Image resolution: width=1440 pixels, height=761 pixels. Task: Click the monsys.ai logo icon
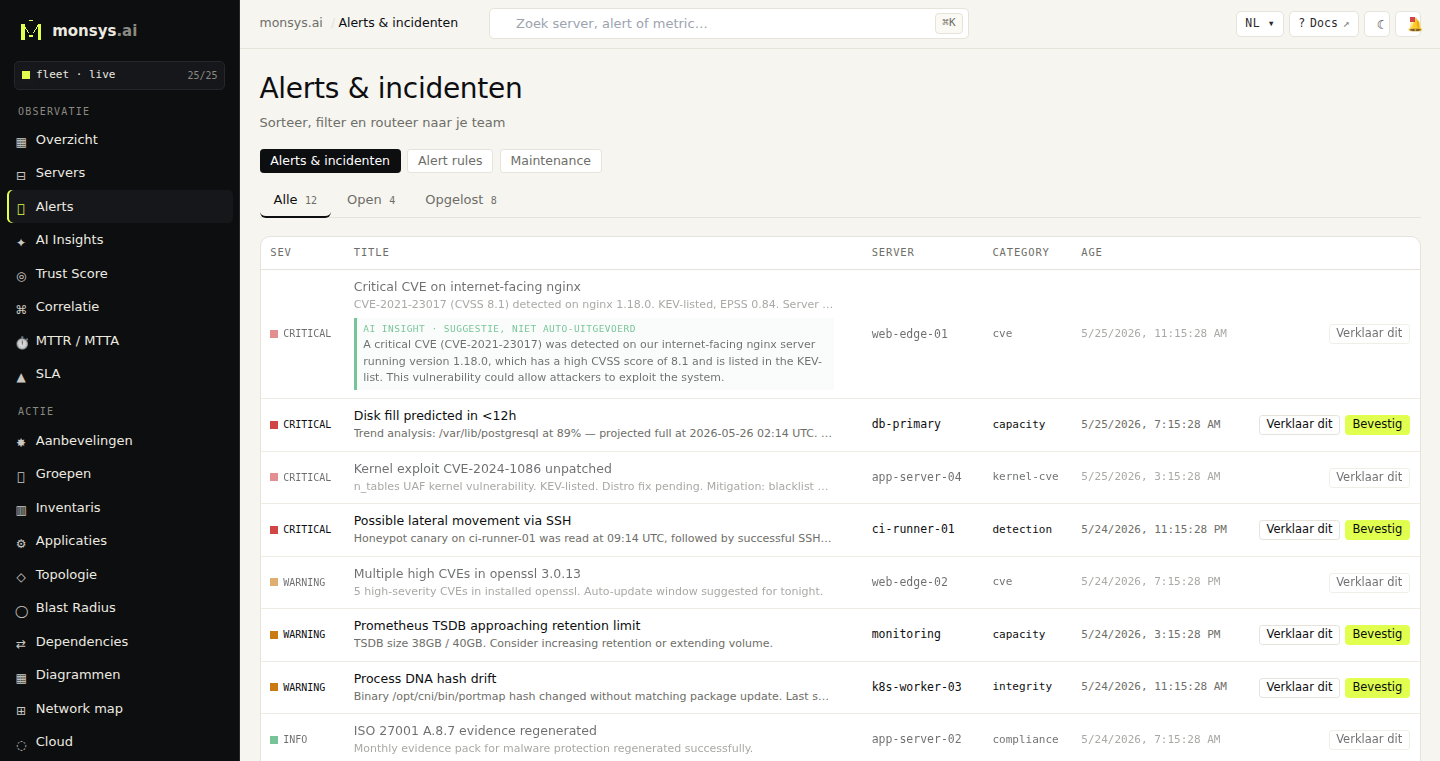[32, 30]
